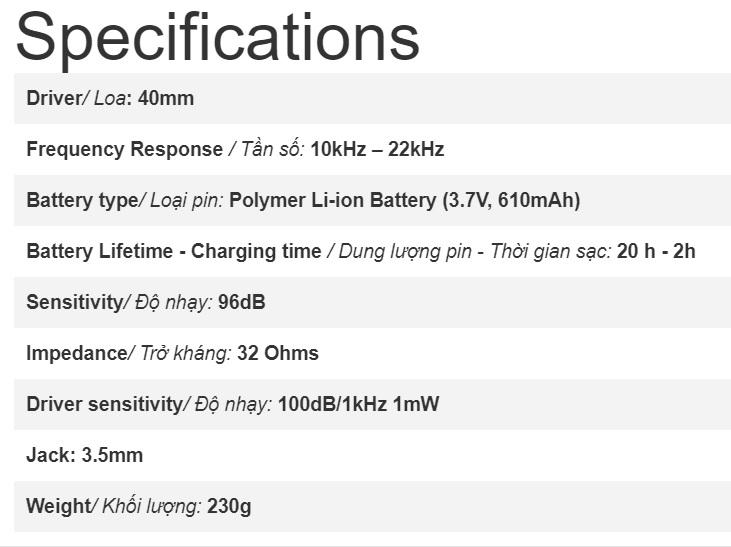Select Polymer Li-ion Battery text
Image resolution: width=731 pixels, height=547 pixels.
[x=333, y=201]
